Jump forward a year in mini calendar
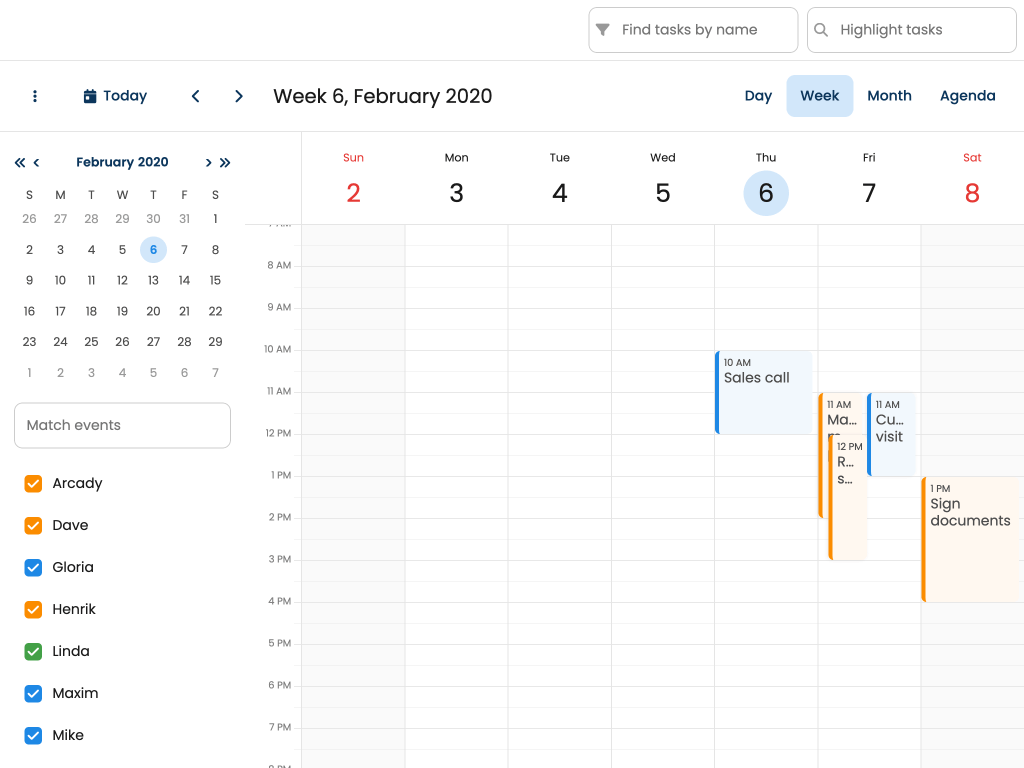The image size is (1024, 768). point(225,162)
